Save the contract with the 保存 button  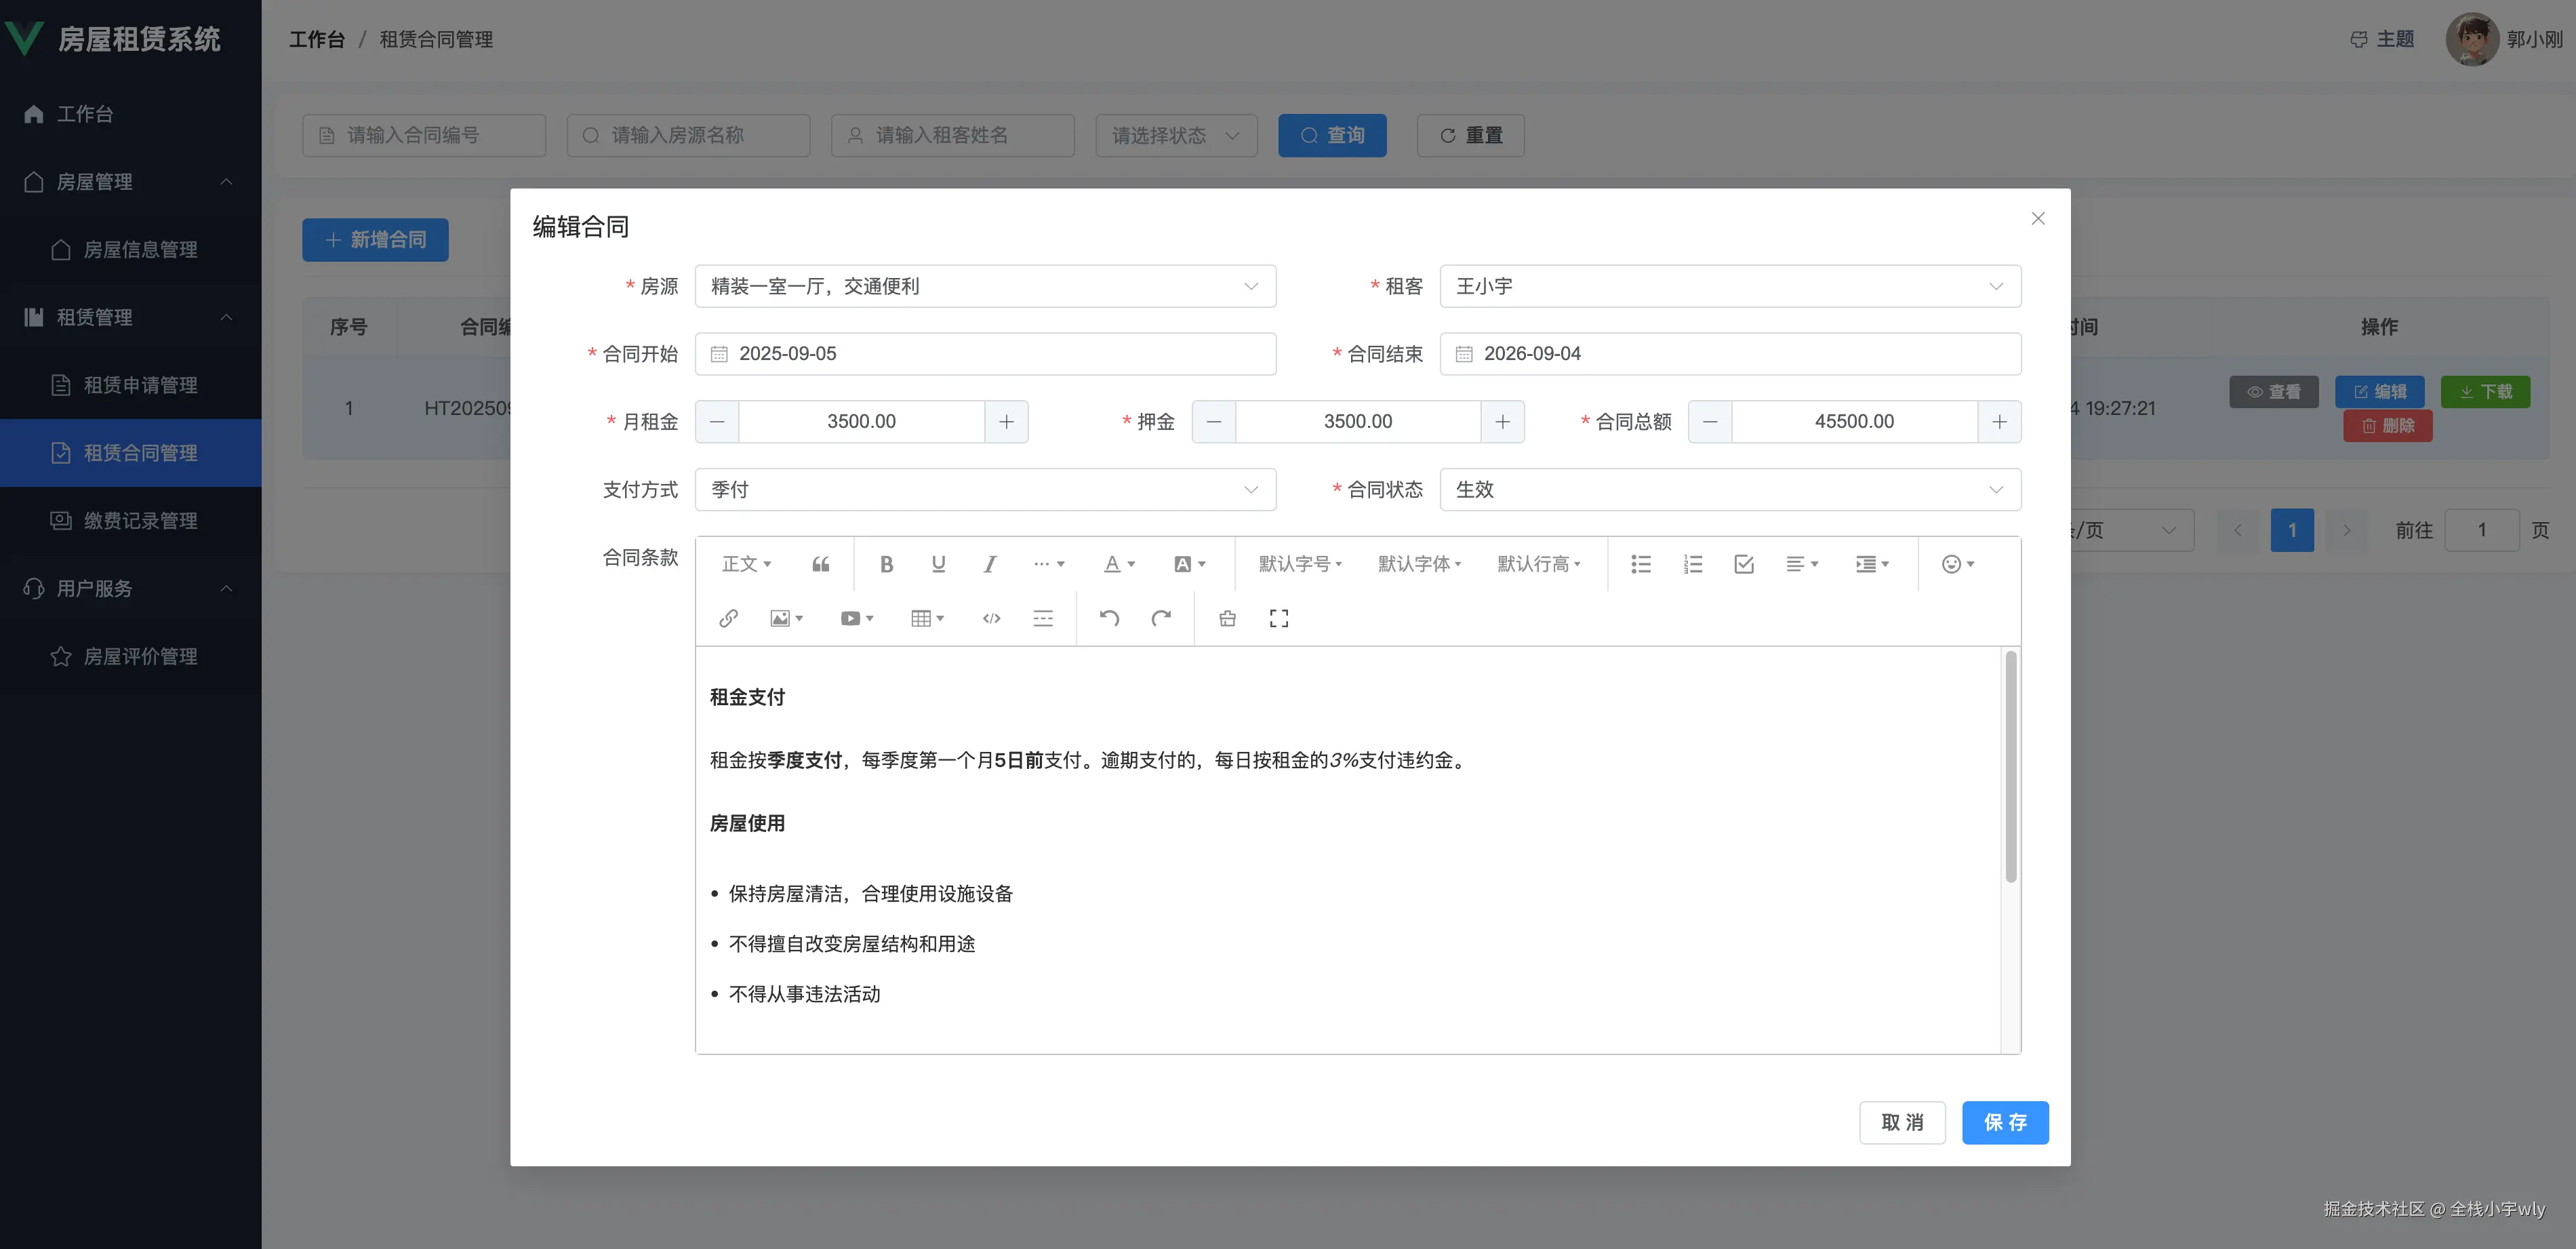coord(2004,1122)
